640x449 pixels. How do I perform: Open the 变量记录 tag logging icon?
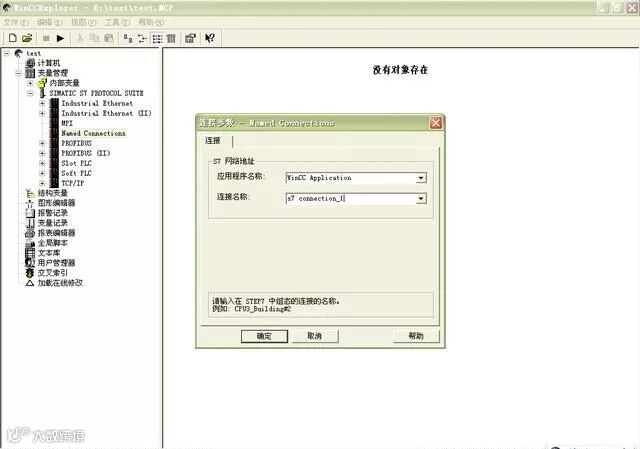(x=30, y=223)
